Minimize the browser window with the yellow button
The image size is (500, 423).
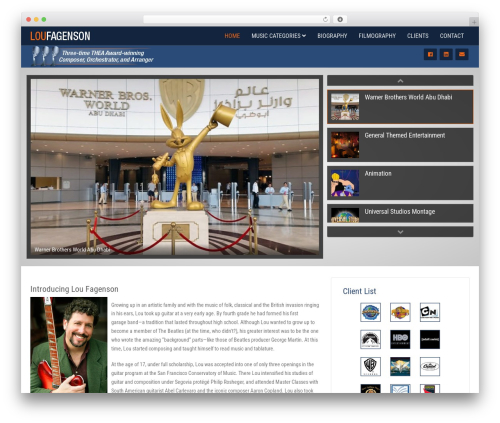point(36,19)
